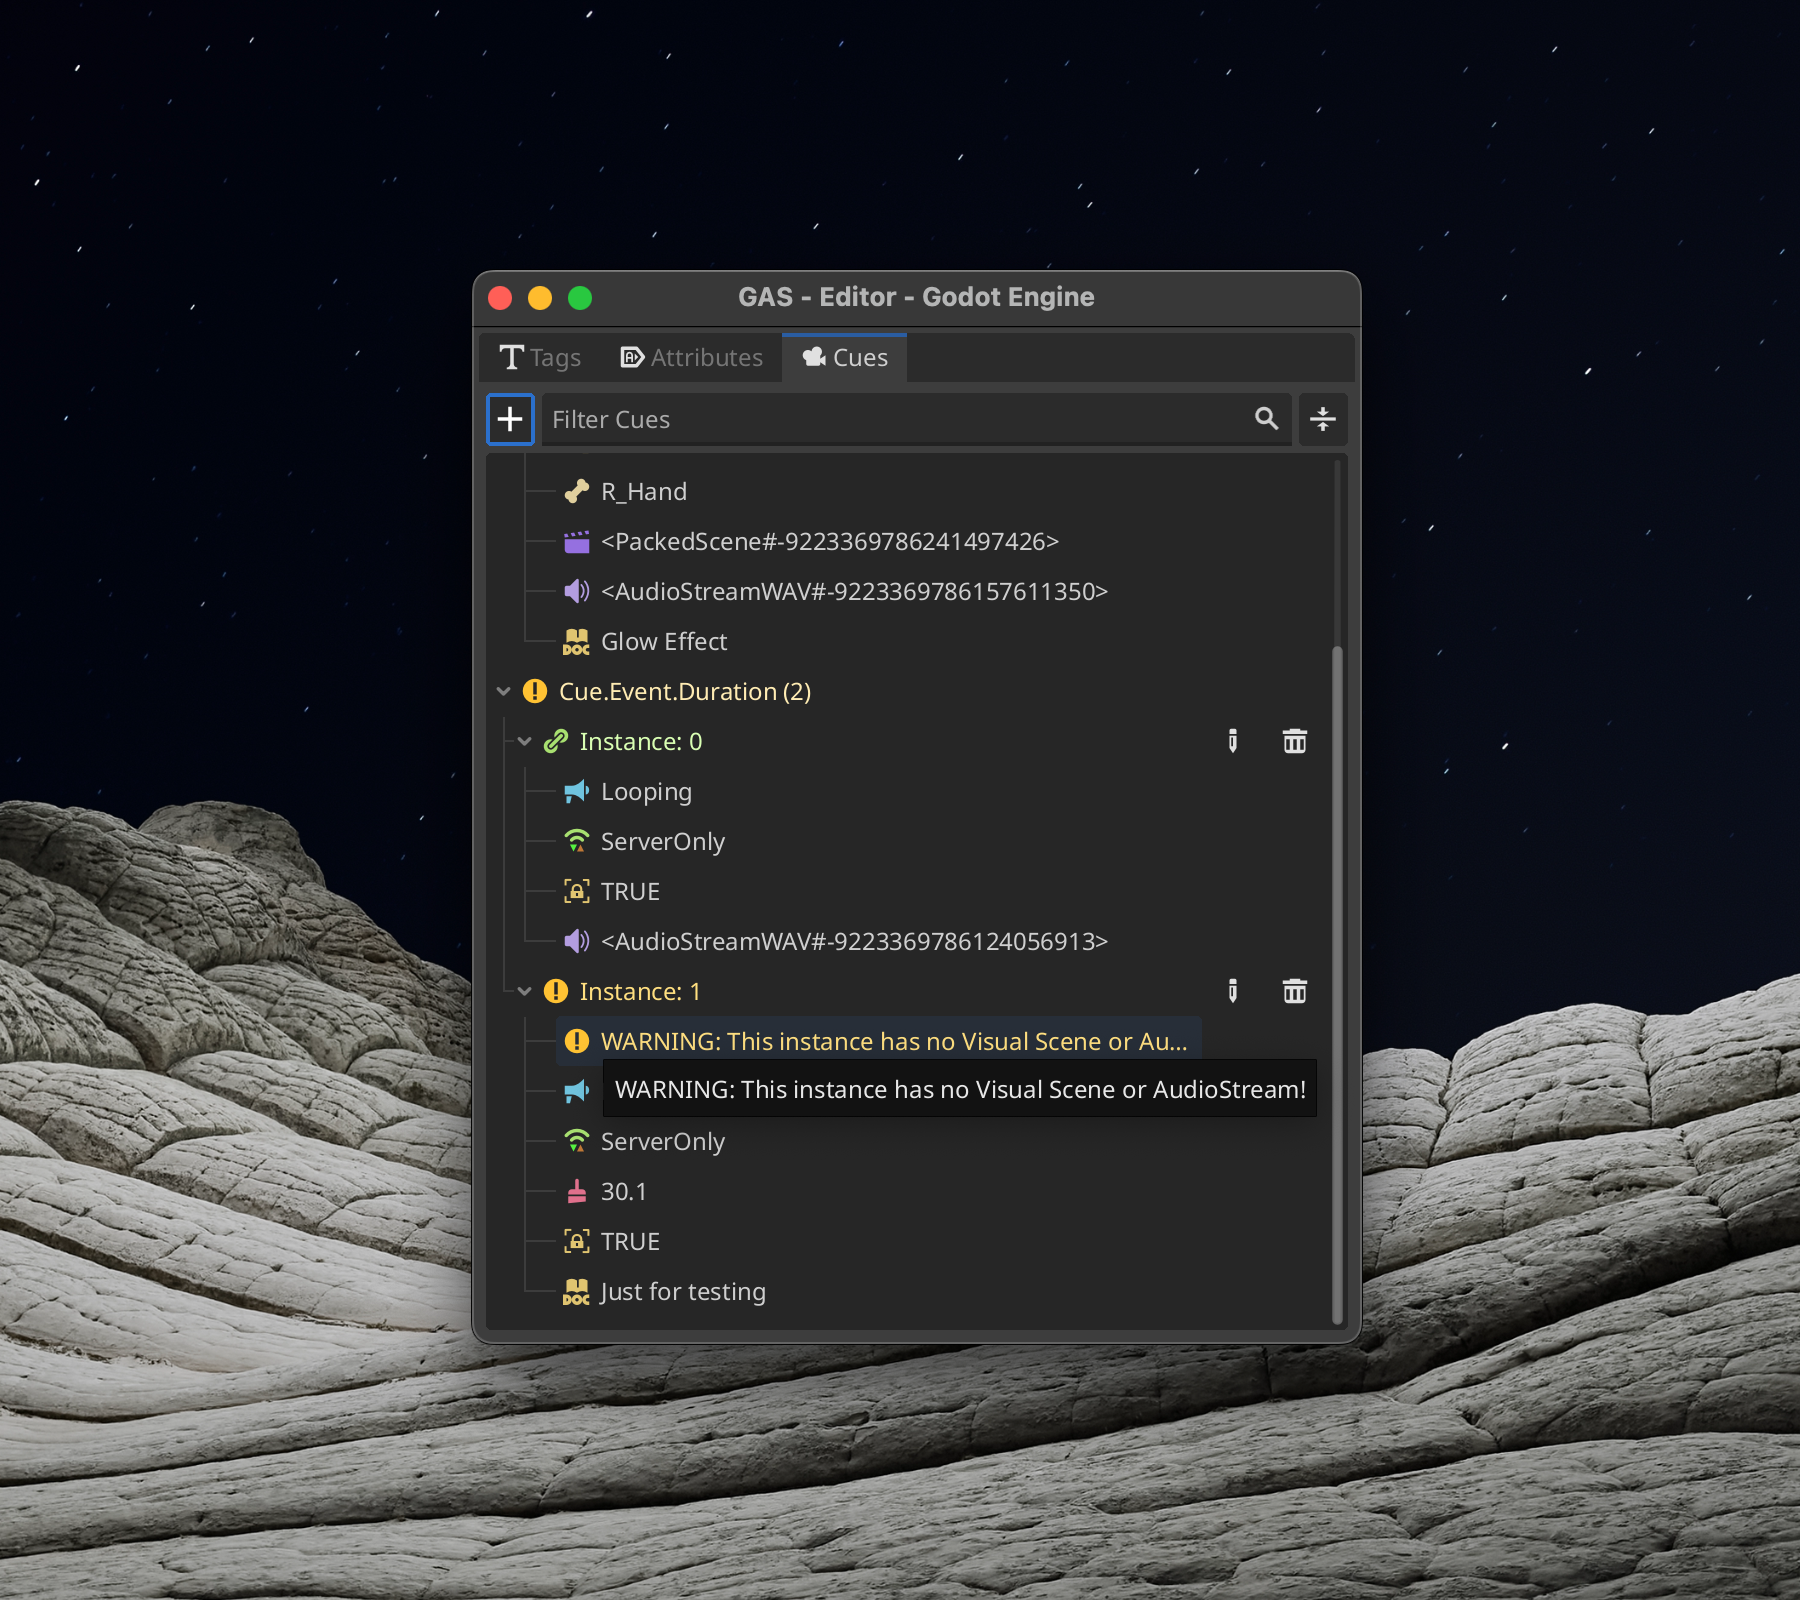Click warning icon beside Cue.Event.Duration
Viewport: 1800px width, 1600px height.
(535, 691)
